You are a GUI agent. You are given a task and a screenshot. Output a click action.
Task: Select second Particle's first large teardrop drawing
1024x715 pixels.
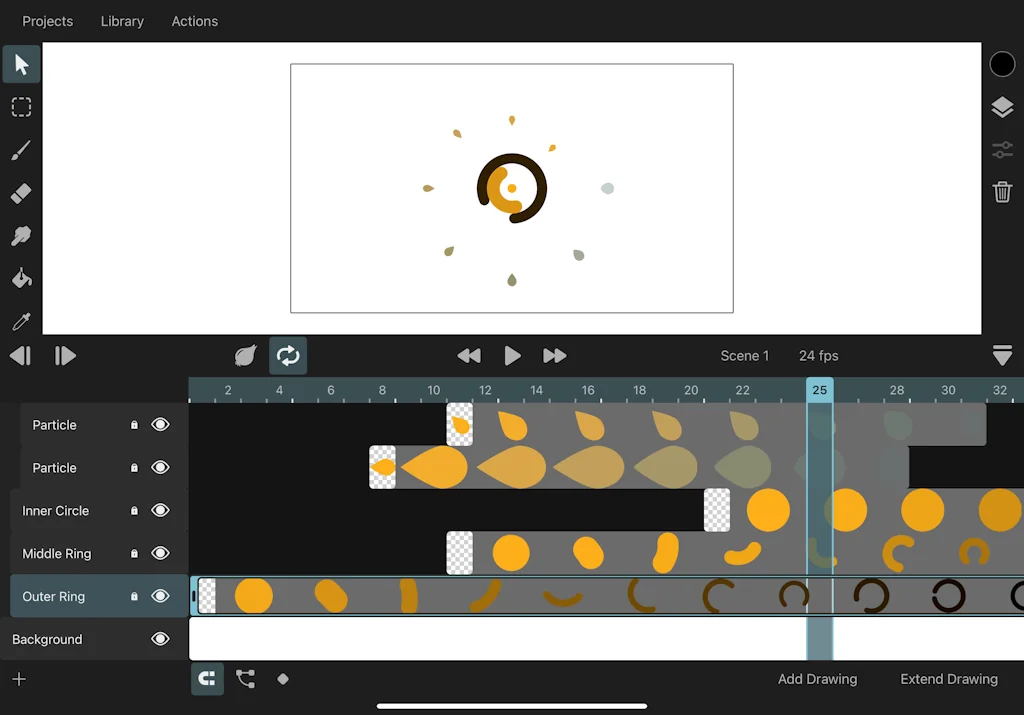pos(434,468)
